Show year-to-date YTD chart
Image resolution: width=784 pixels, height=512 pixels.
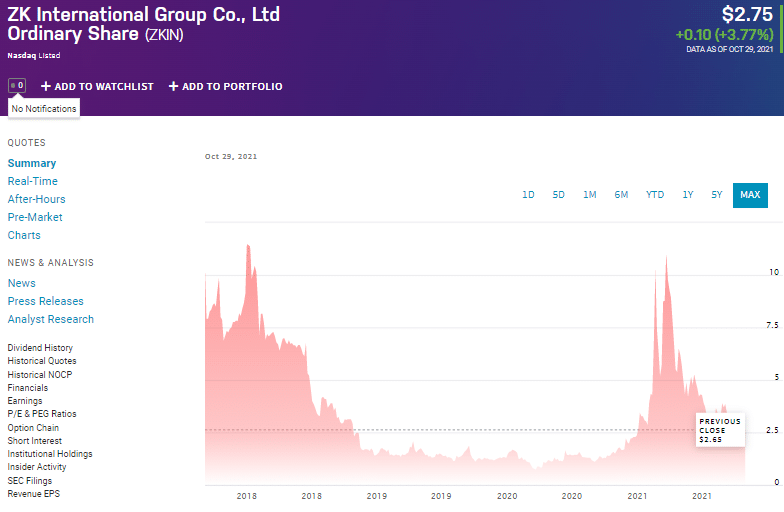(654, 194)
